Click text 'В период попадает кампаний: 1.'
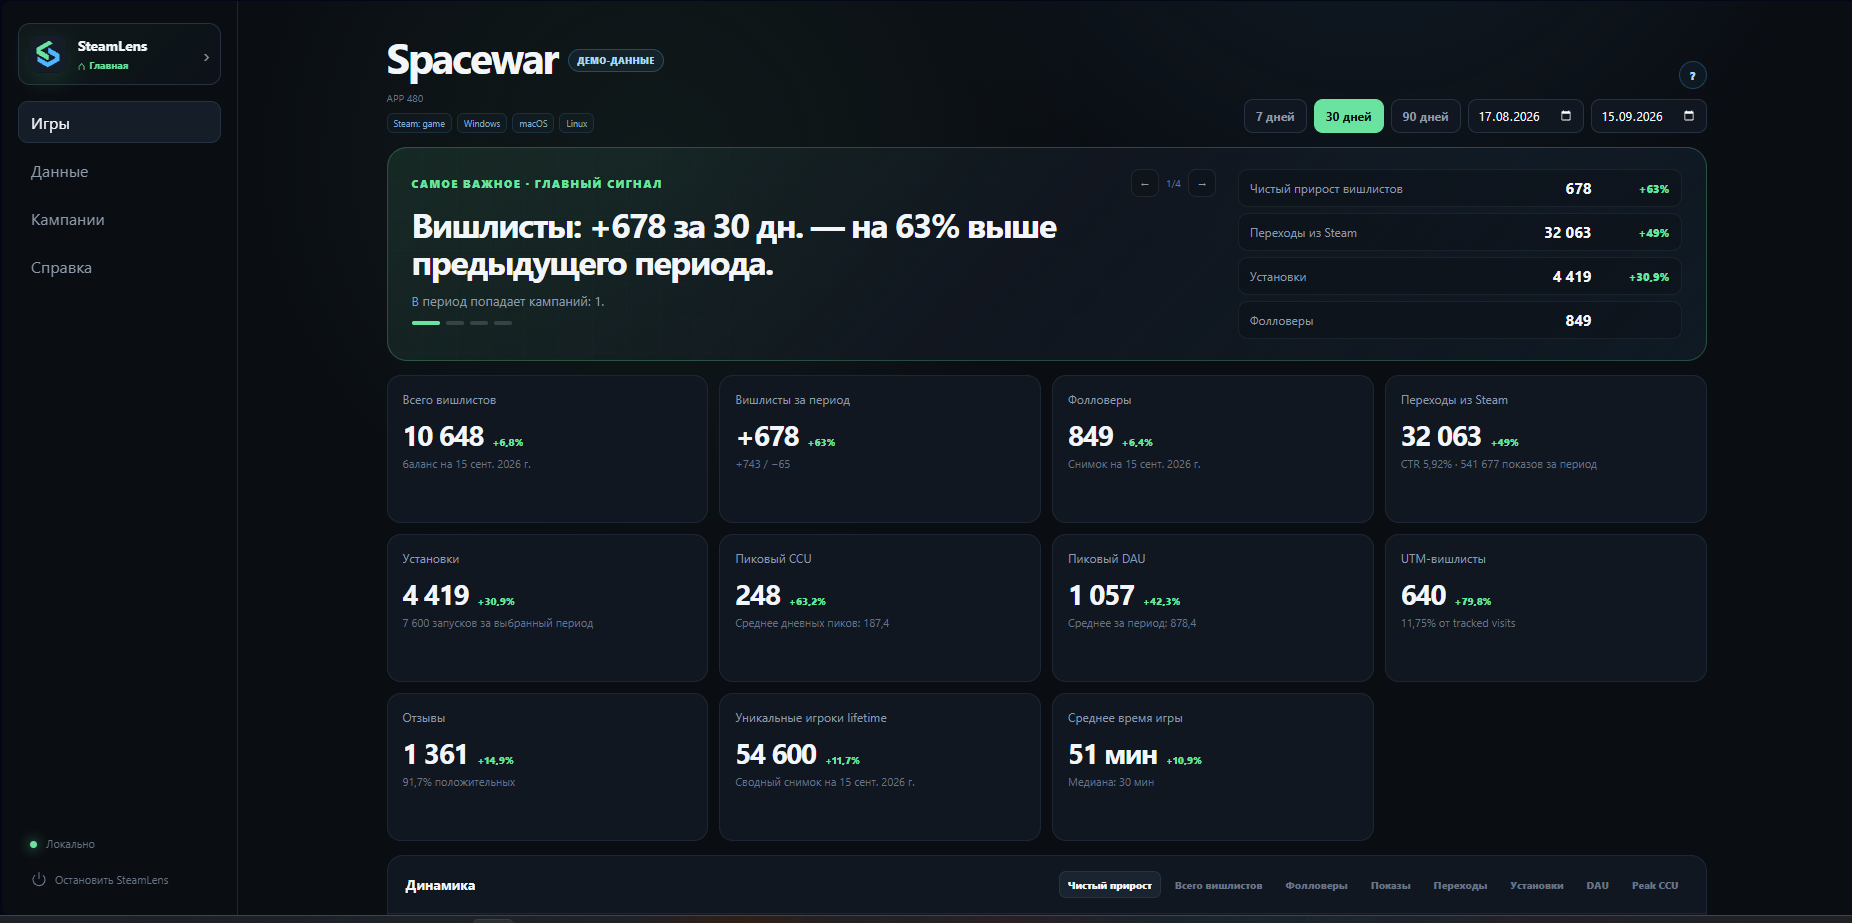Image resolution: width=1852 pixels, height=923 pixels. click(508, 301)
